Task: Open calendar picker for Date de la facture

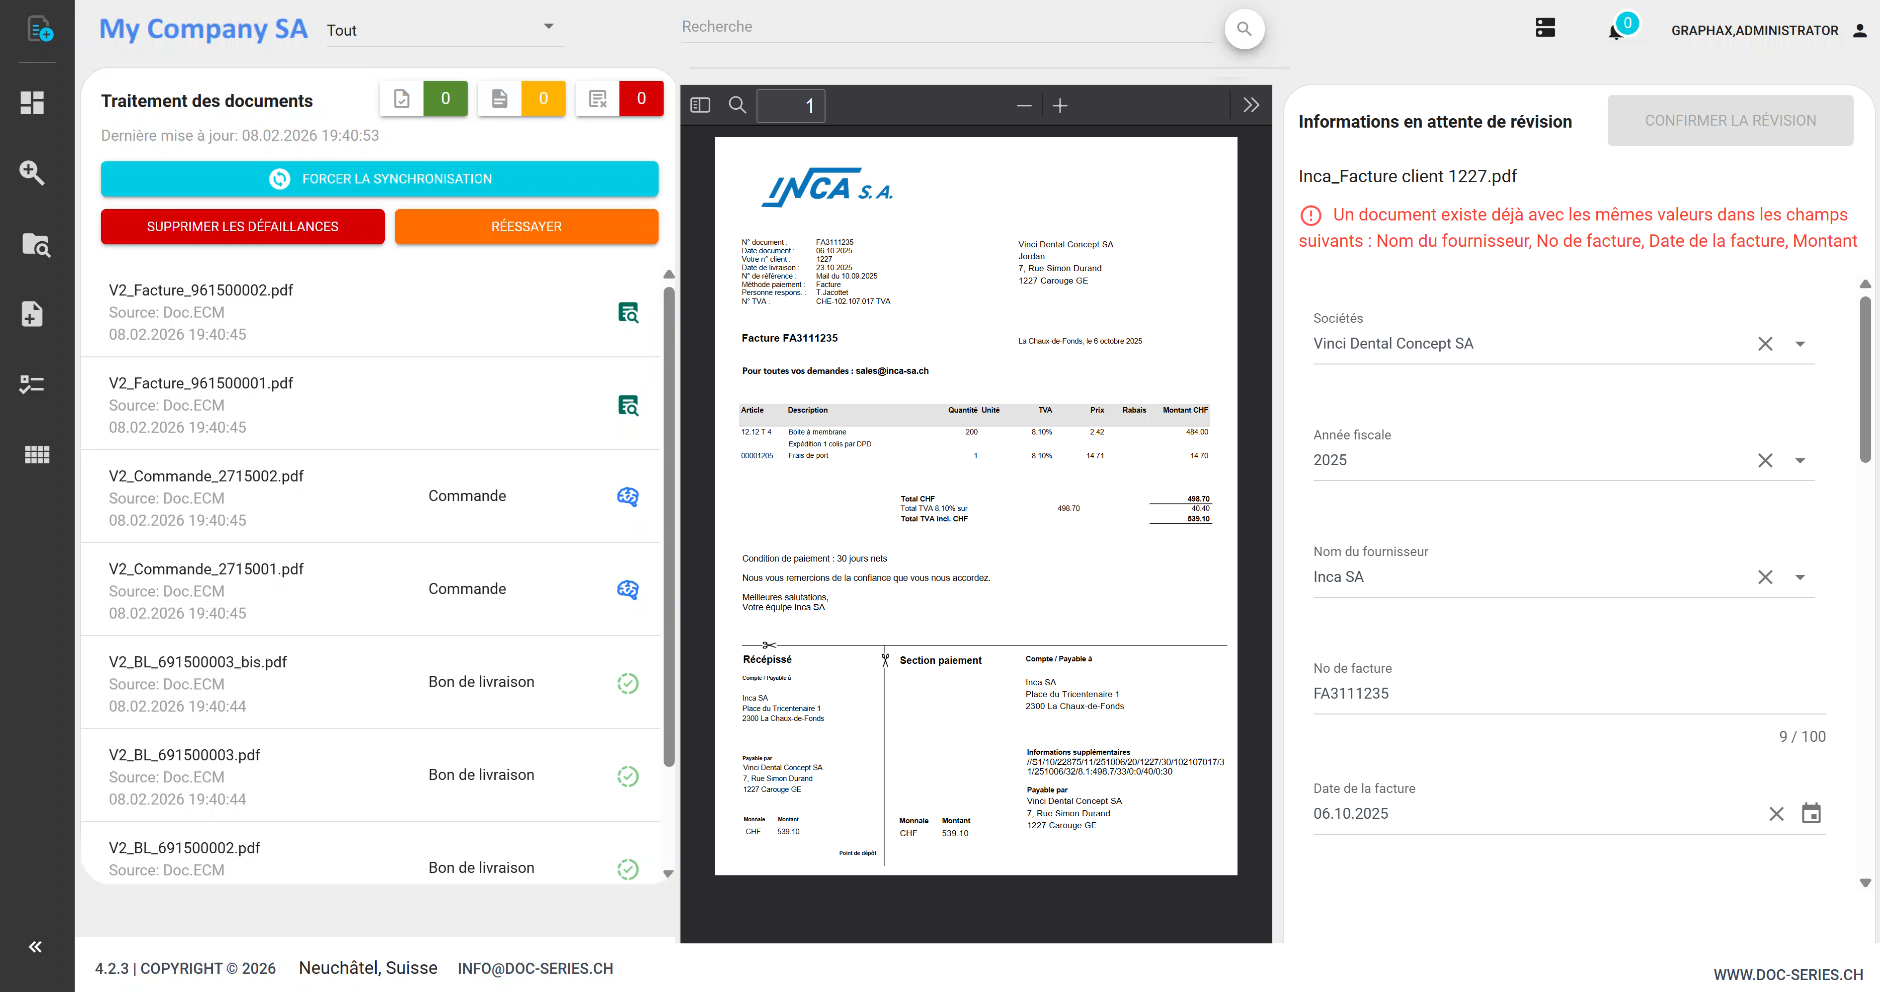Action: pyautogui.click(x=1813, y=813)
